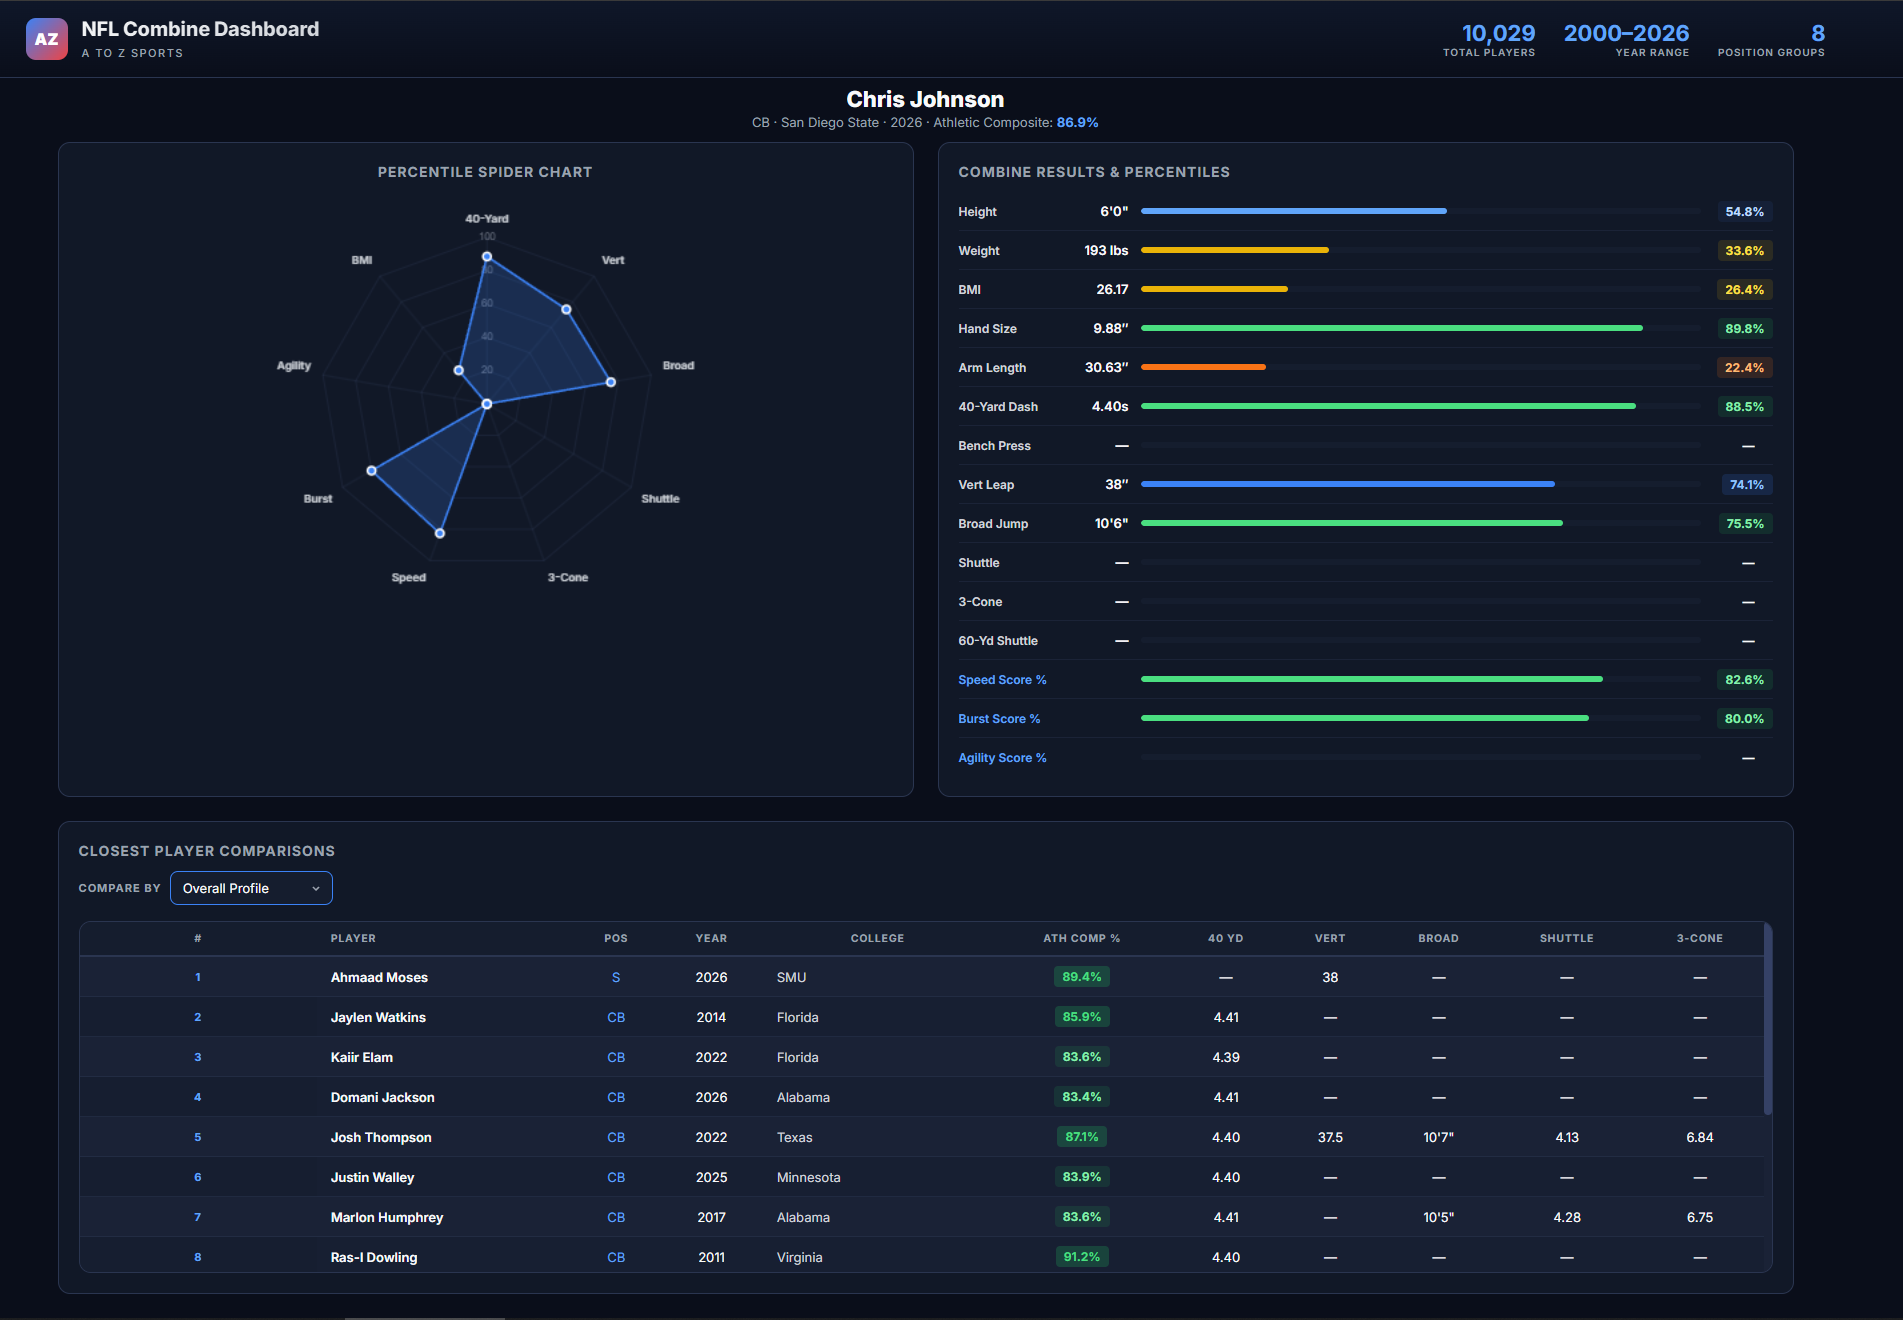Click the Speed data point on spider chart

coord(440,533)
